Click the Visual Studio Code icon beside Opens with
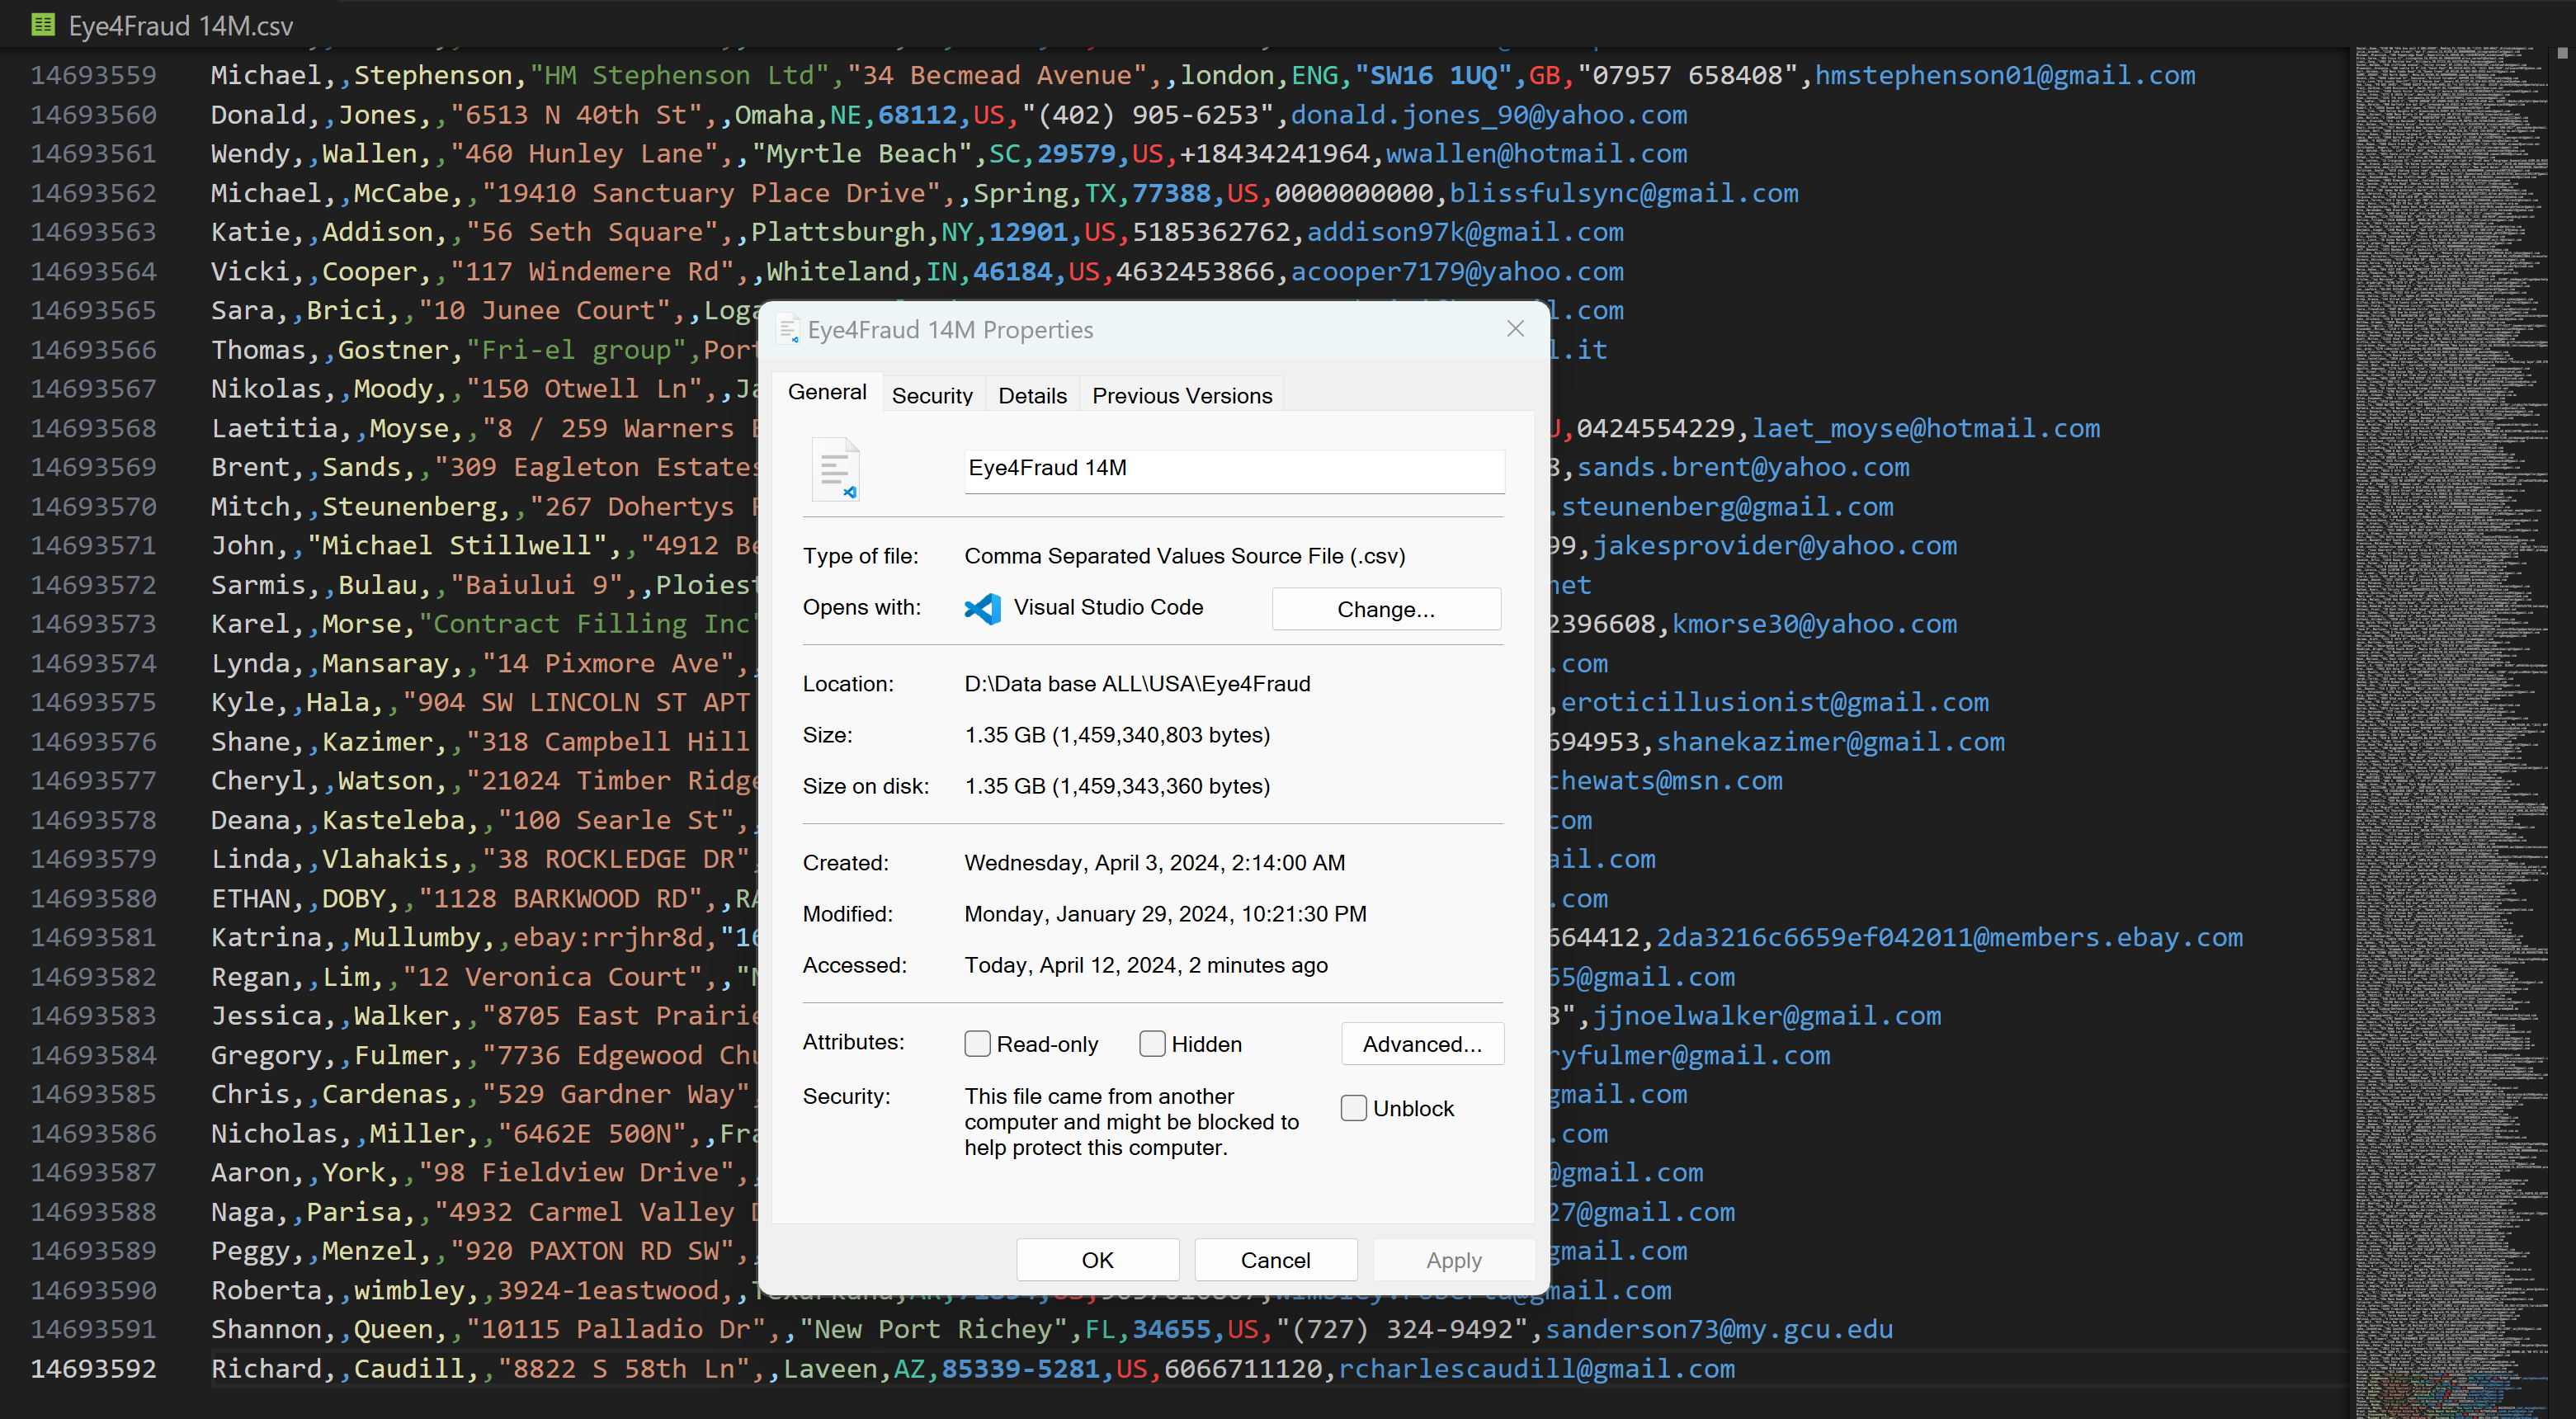2576x1419 pixels. [x=982, y=608]
